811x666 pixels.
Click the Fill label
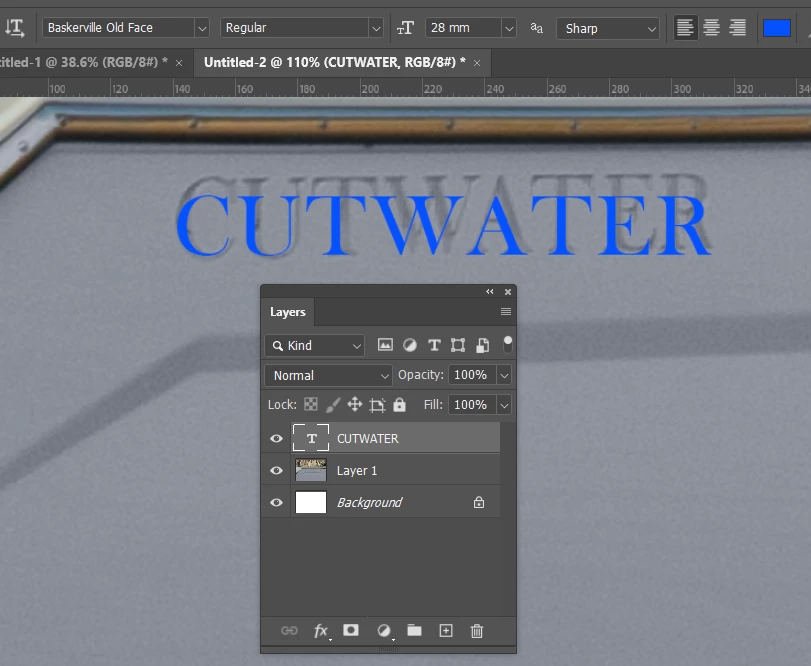click(433, 405)
